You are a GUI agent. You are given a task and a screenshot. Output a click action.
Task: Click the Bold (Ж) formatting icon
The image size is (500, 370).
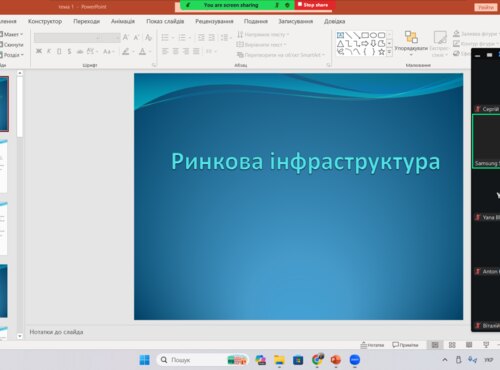pos(39,51)
